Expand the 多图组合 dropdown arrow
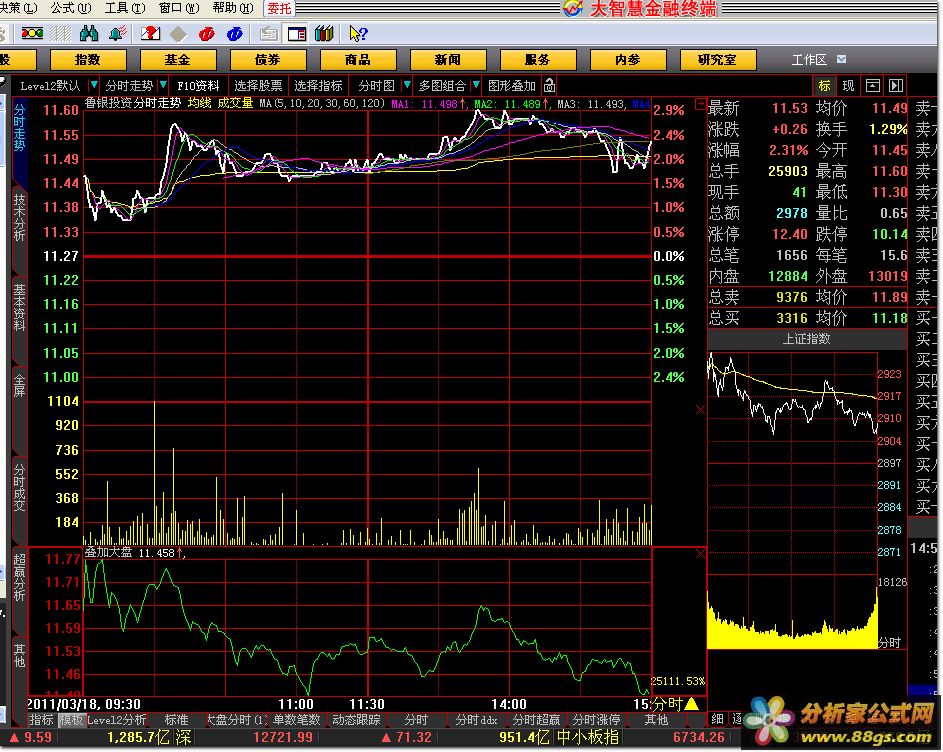The width and height of the screenshot is (943, 752). pyautogui.click(x=476, y=85)
